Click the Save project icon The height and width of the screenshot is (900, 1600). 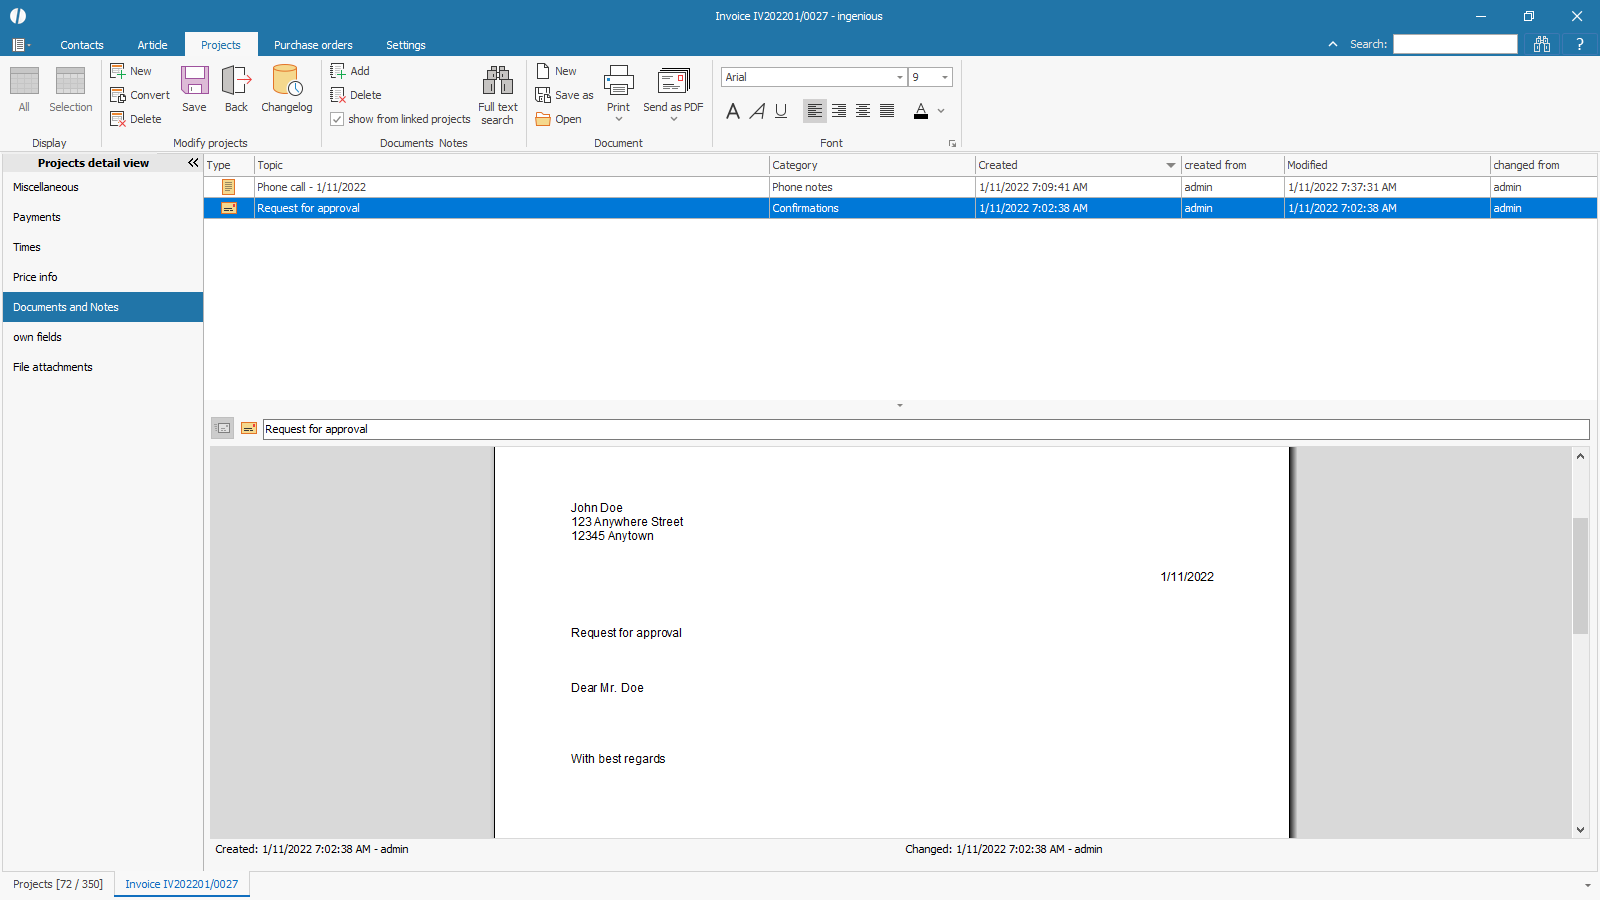[x=194, y=88]
